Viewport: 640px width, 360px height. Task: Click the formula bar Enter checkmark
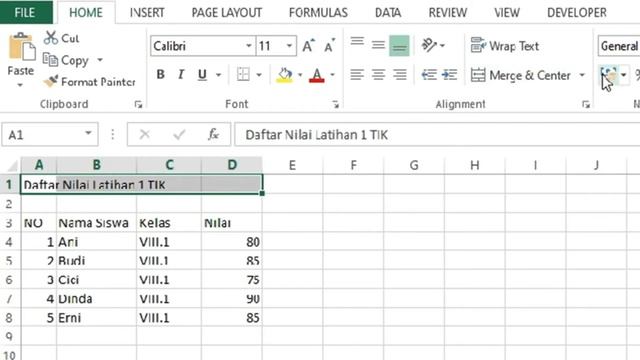pos(179,134)
